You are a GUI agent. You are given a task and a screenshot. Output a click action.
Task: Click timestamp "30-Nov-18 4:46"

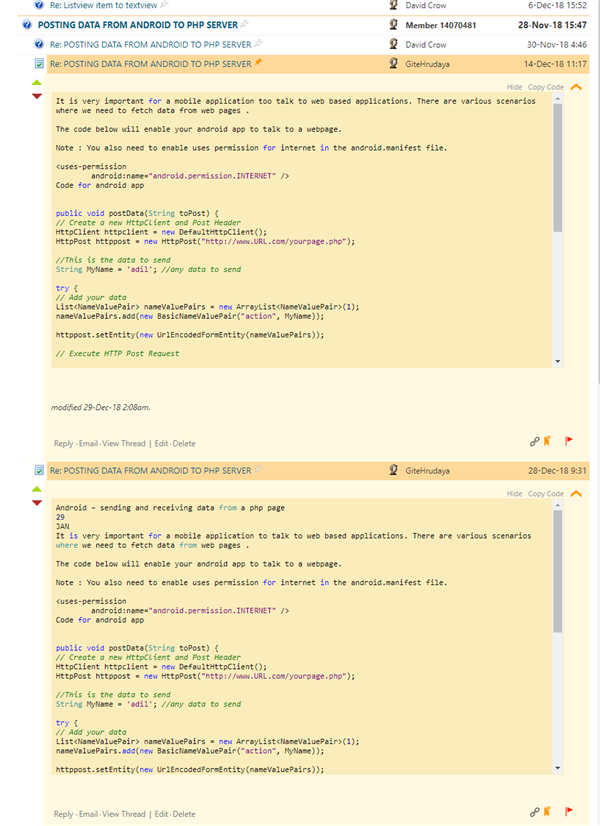(x=557, y=45)
